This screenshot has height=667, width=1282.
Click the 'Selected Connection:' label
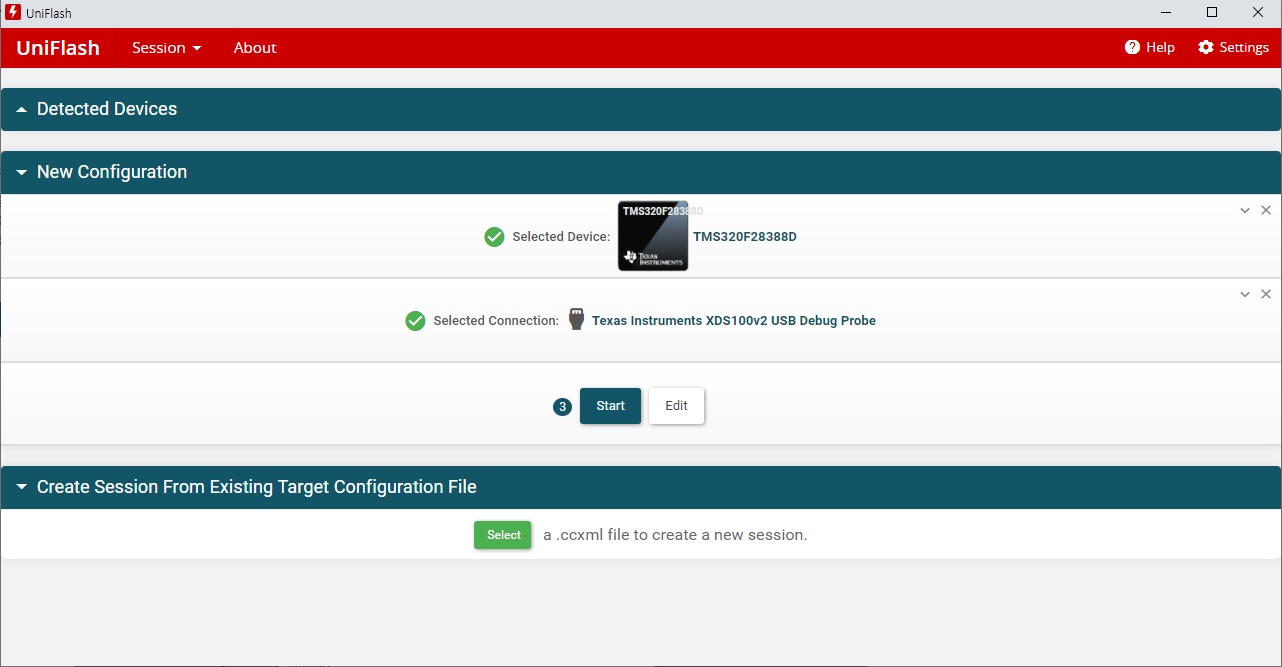[x=496, y=321]
